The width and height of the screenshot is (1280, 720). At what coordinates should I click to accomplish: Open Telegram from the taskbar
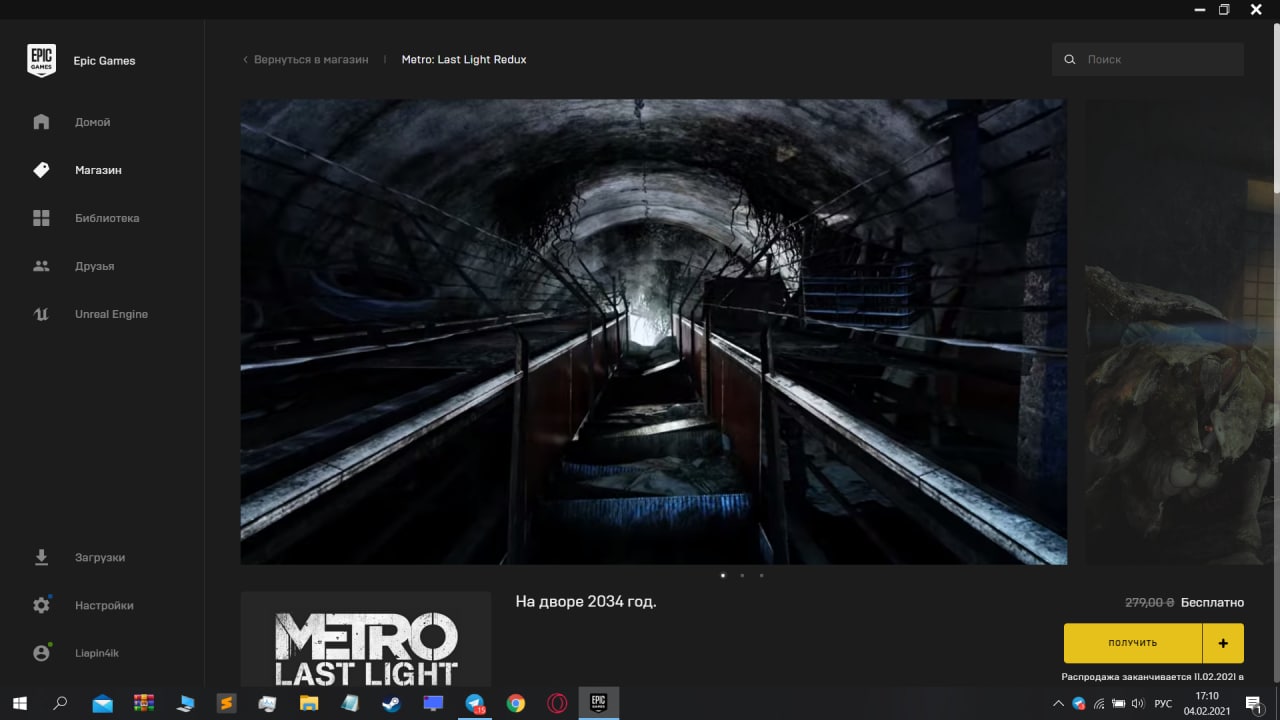(x=474, y=703)
